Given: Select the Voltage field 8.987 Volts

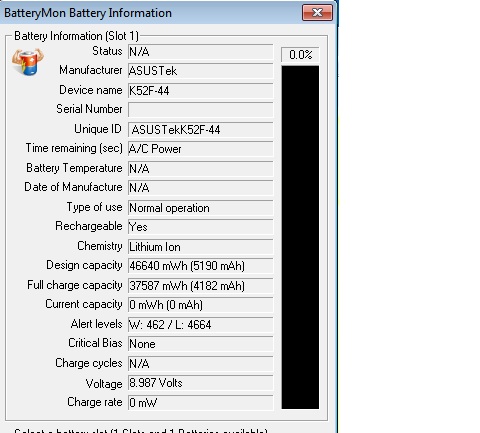Looking at the screenshot, I should click(x=200, y=383).
